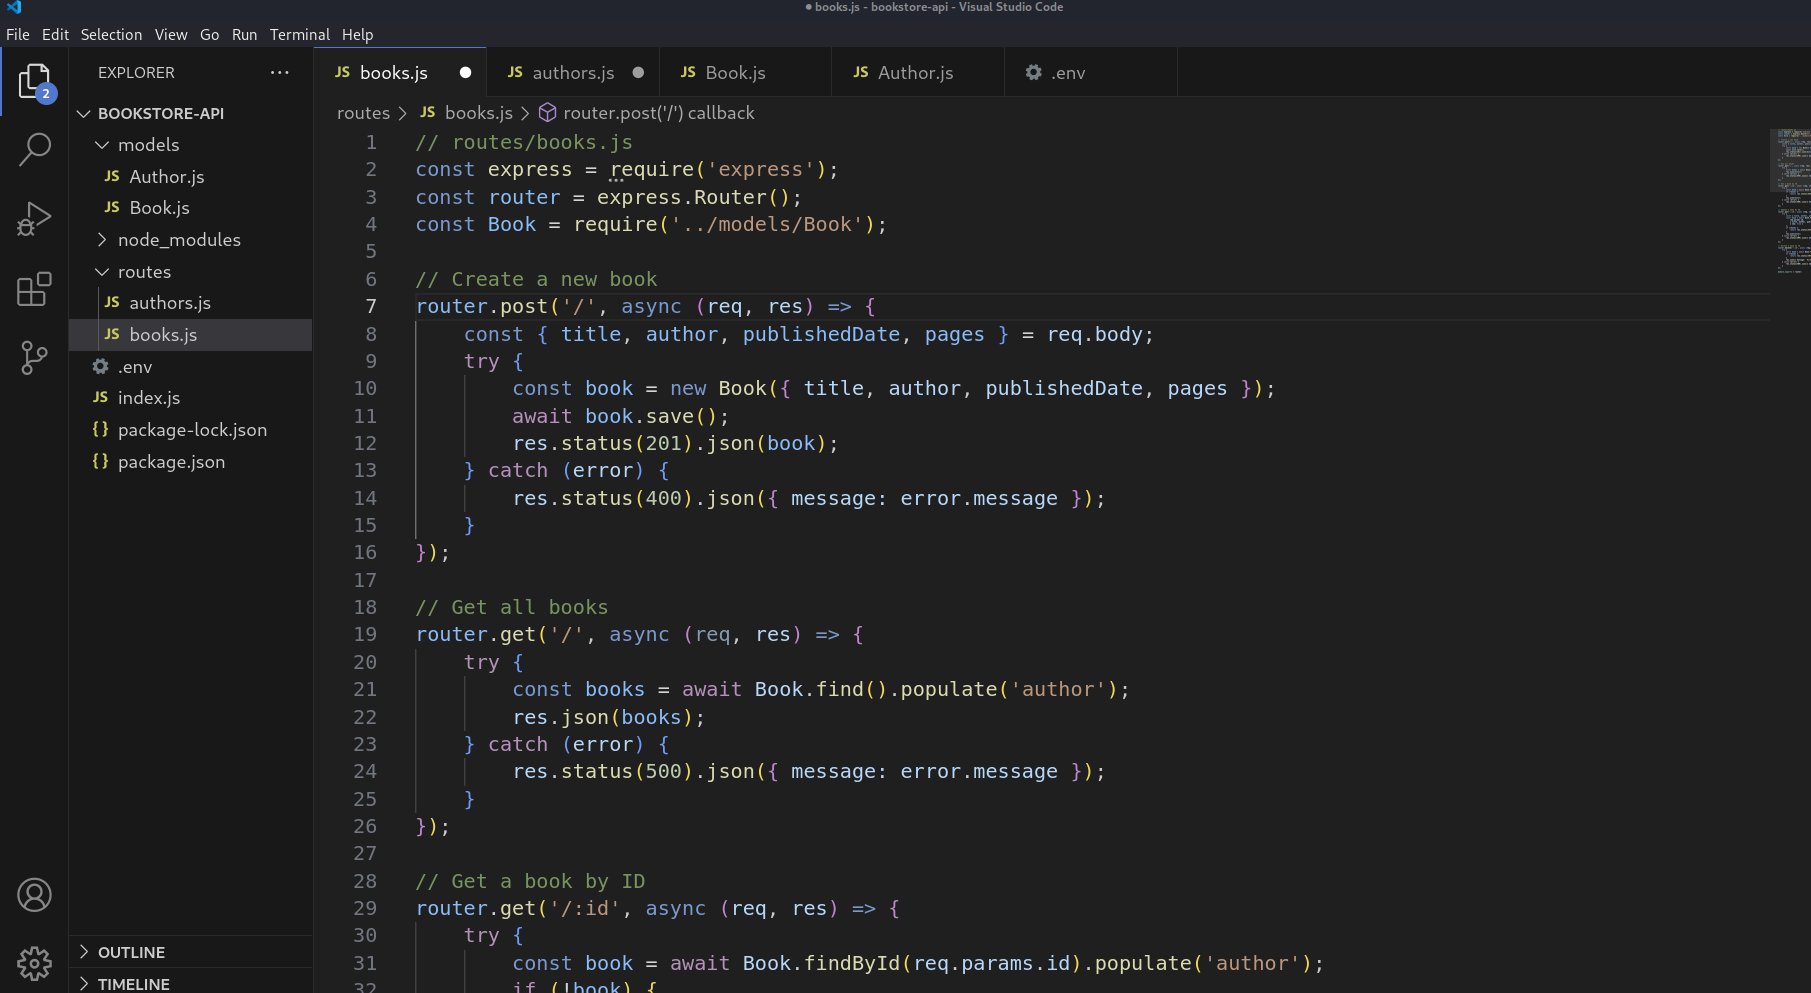Open the Go menu

point(209,35)
